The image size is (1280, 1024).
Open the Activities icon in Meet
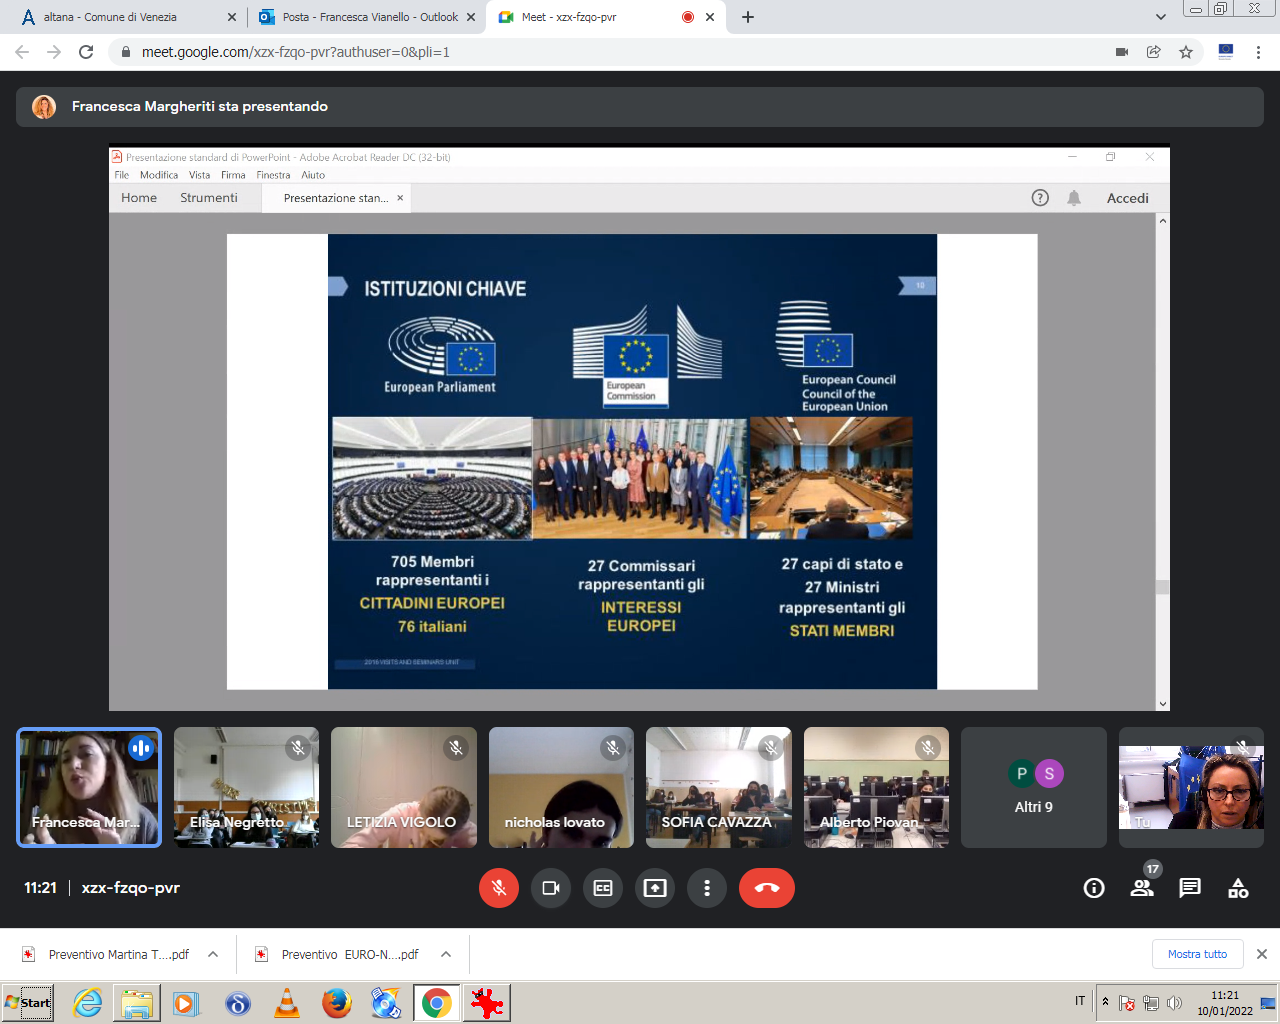pyautogui.click(x=1238, y=888)
